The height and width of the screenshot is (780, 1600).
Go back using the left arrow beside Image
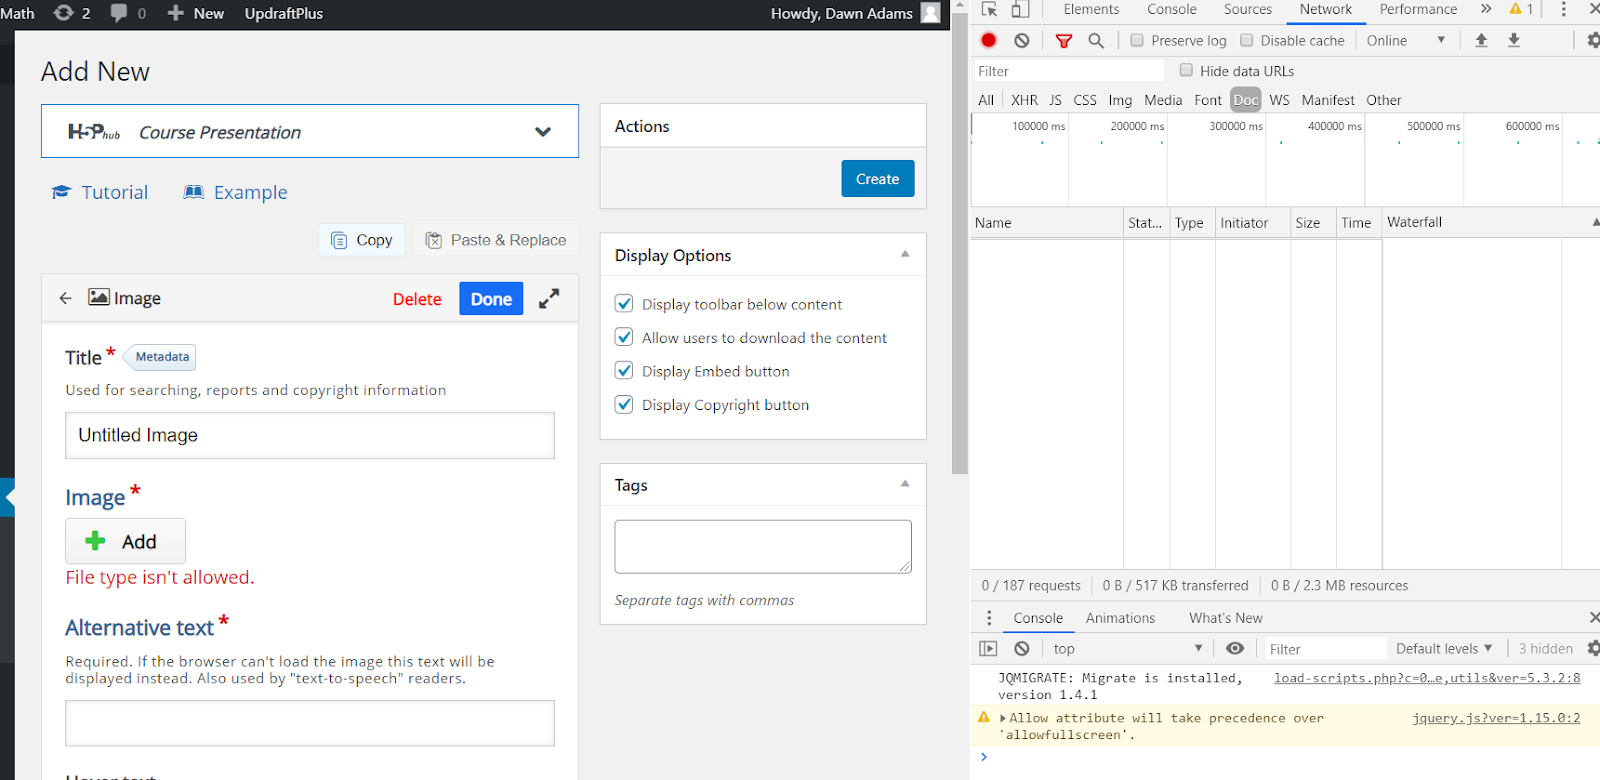(65, 298)
